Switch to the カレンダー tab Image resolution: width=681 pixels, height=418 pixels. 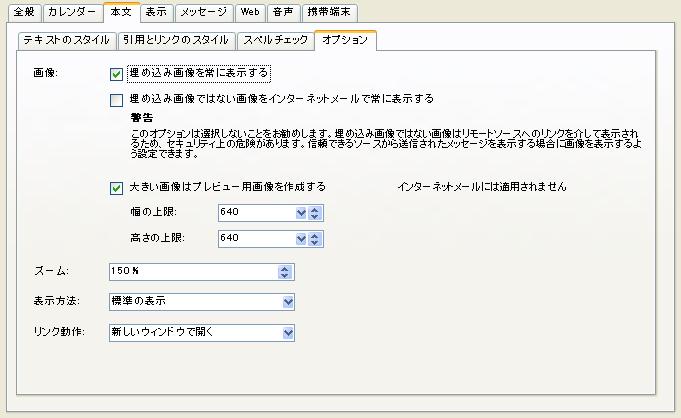pos(72,12)
